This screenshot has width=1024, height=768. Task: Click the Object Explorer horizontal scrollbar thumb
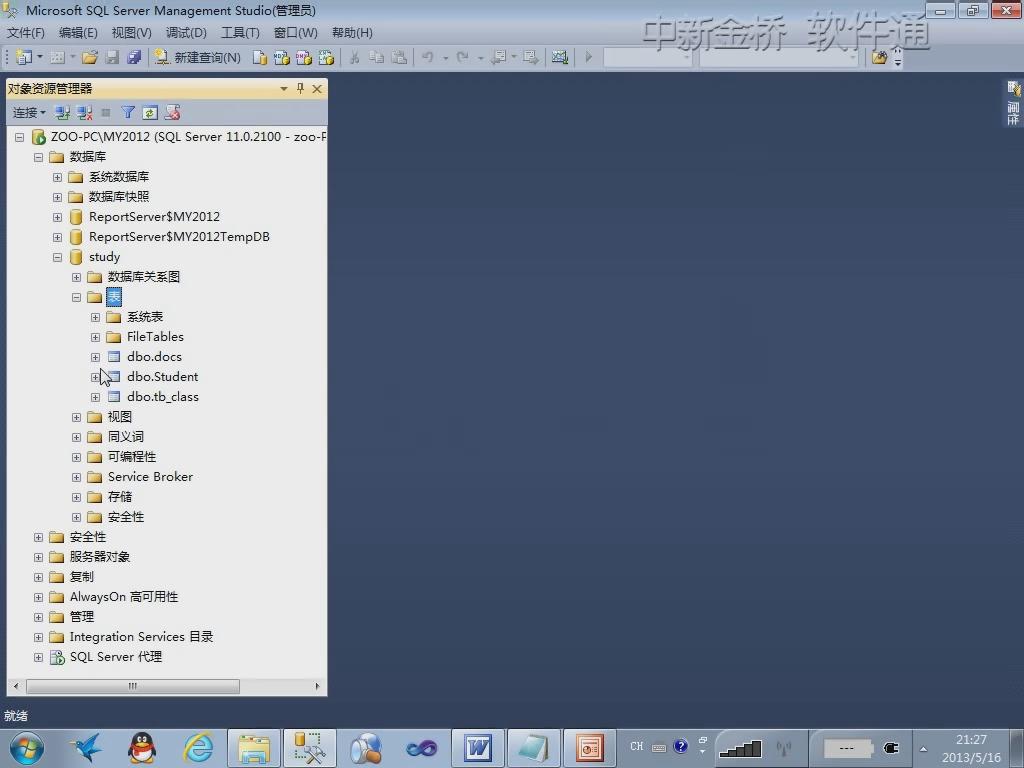point(133,686)
